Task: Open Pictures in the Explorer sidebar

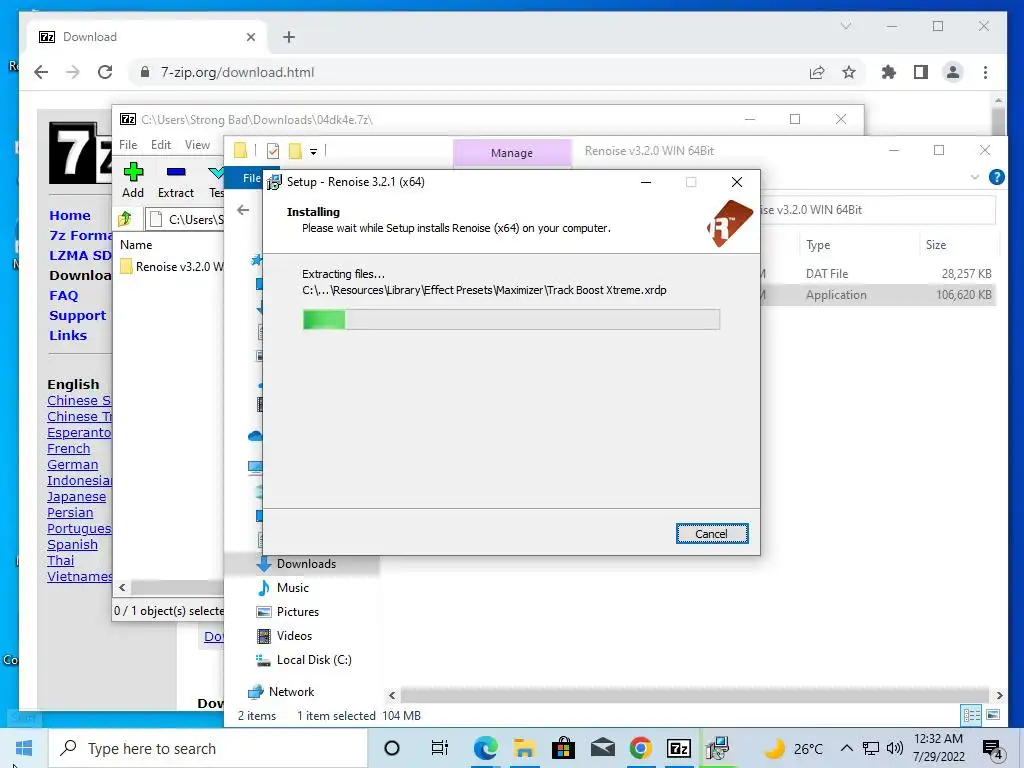Action: pyautogui.click(x=298, y=612)
